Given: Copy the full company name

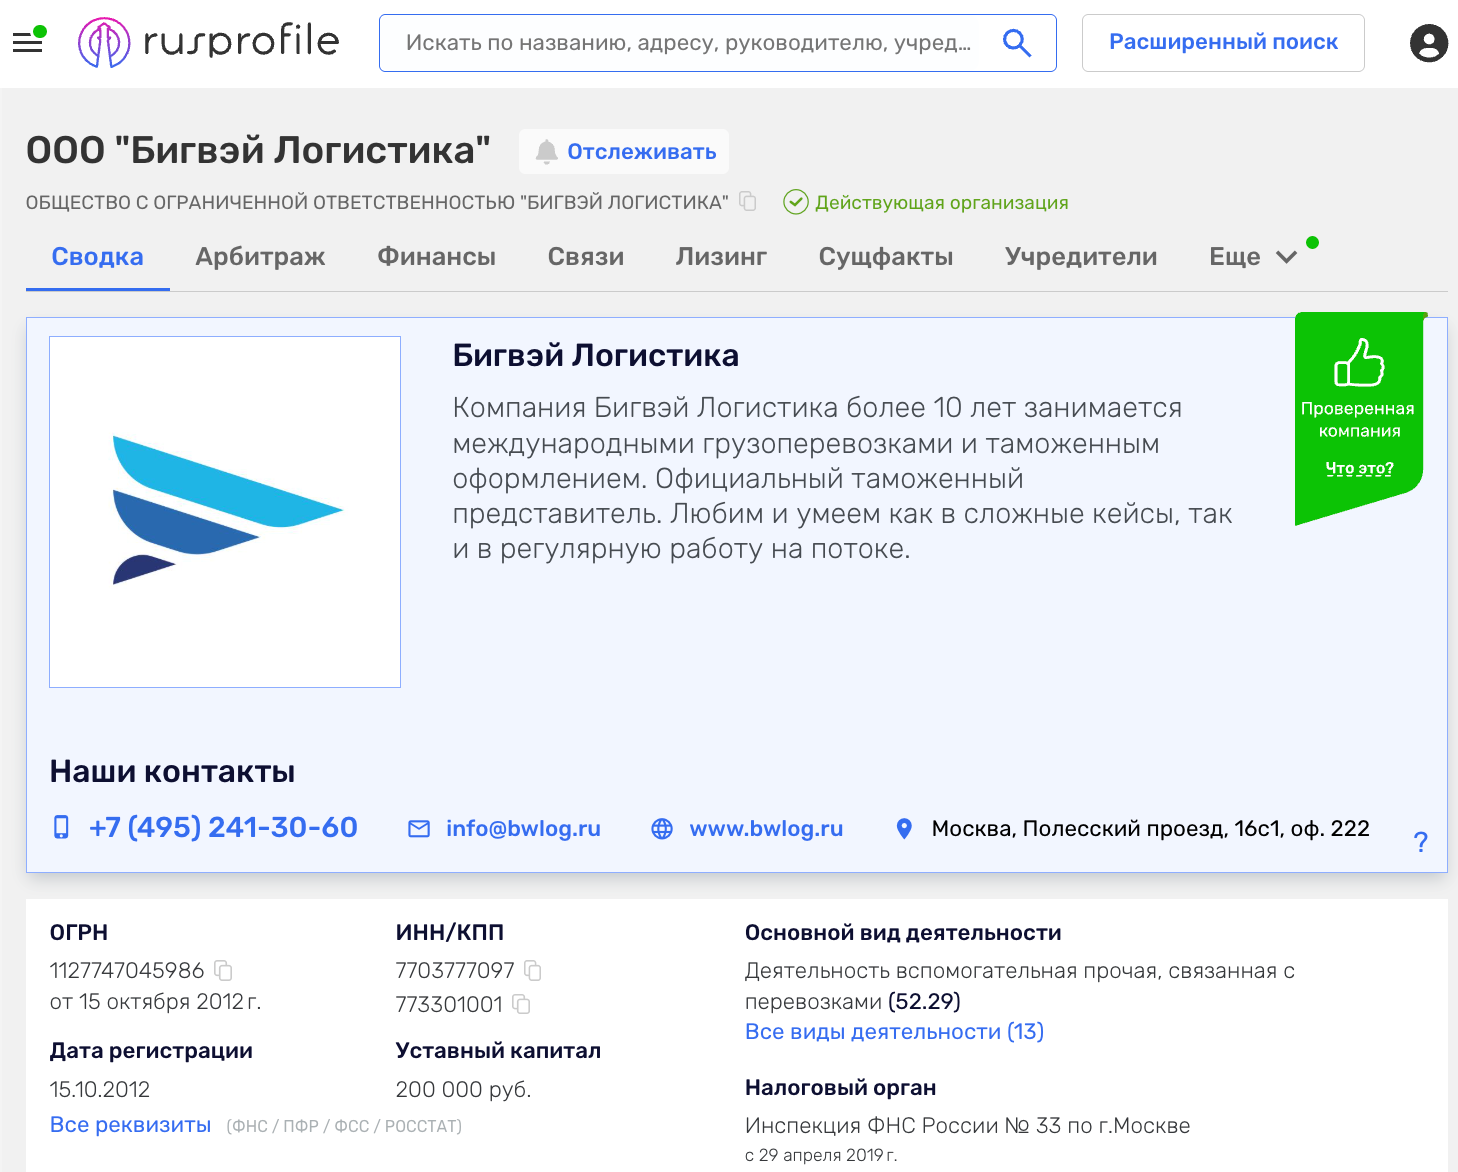Looking at the screenshot, I should [x=747, y=201].
